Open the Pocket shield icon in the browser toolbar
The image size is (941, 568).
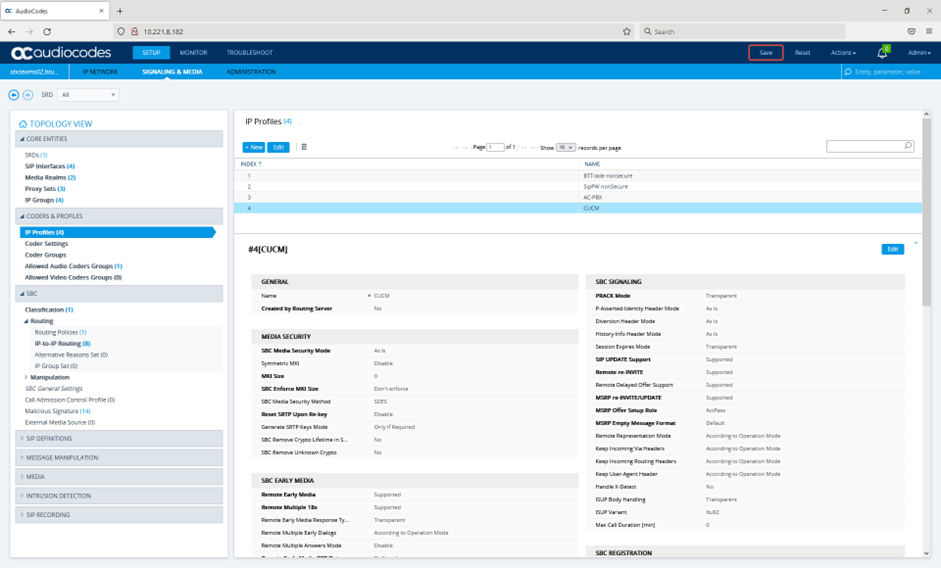[912, 31]
